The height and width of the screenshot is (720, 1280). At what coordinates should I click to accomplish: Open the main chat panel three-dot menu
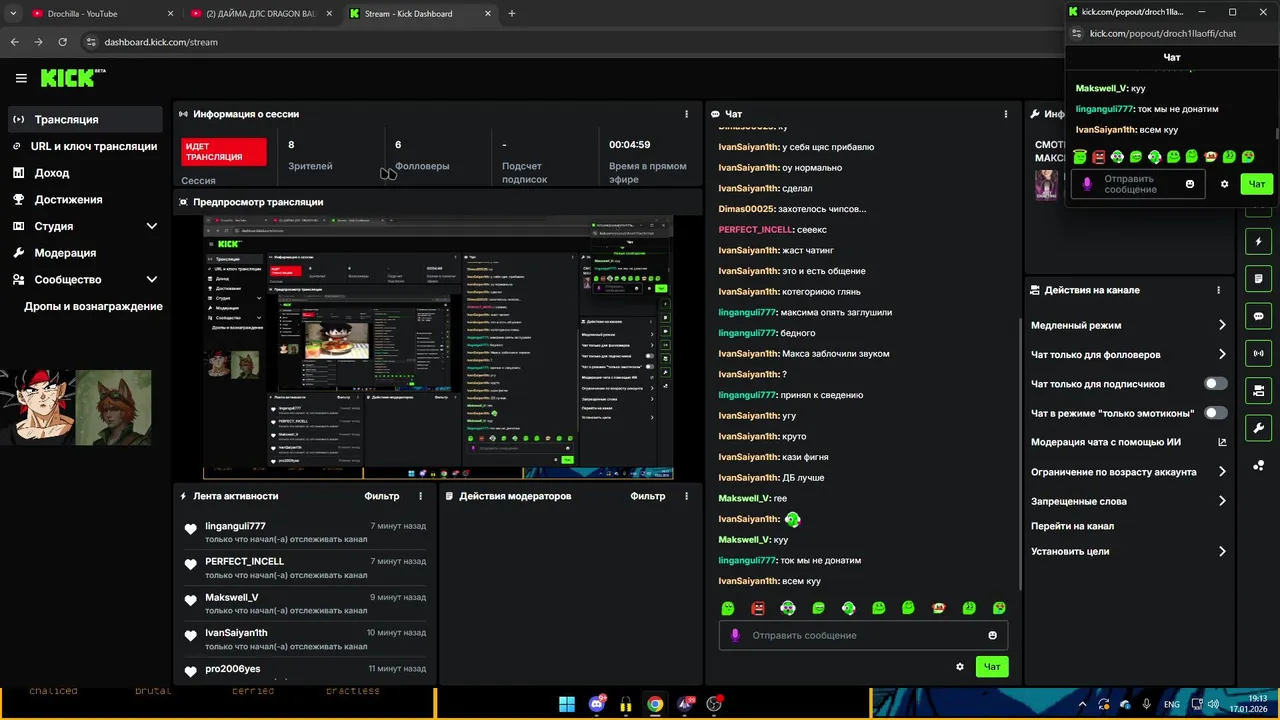pos(1006,114)
